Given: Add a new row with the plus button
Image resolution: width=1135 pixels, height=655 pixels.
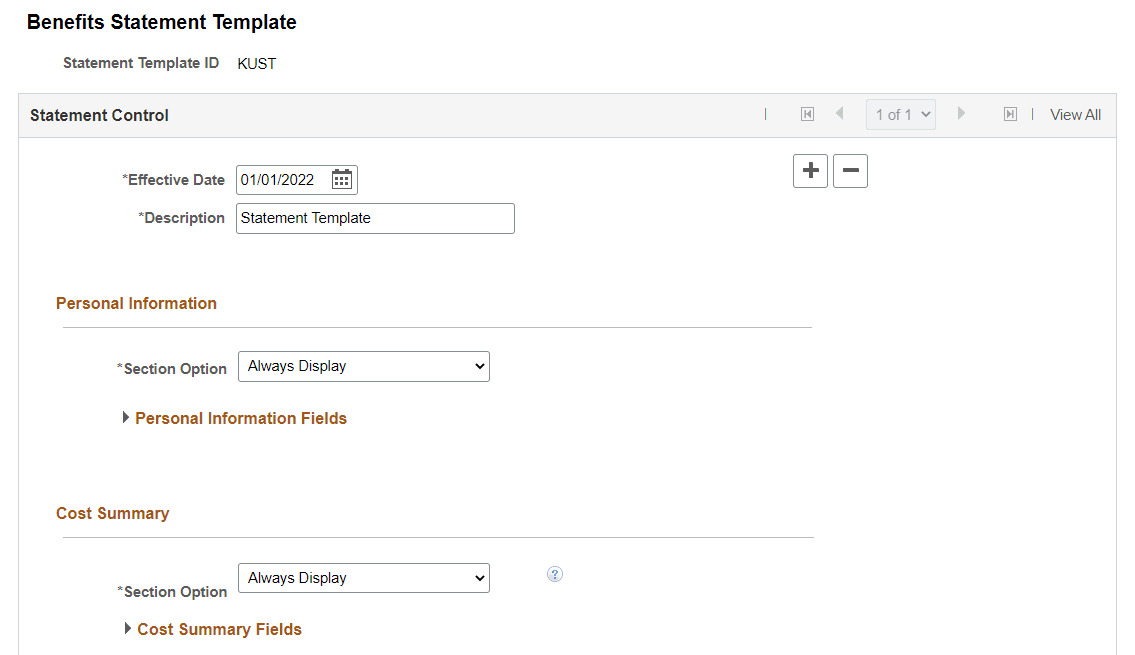Looking at the screenshot, I should point(810,171).
